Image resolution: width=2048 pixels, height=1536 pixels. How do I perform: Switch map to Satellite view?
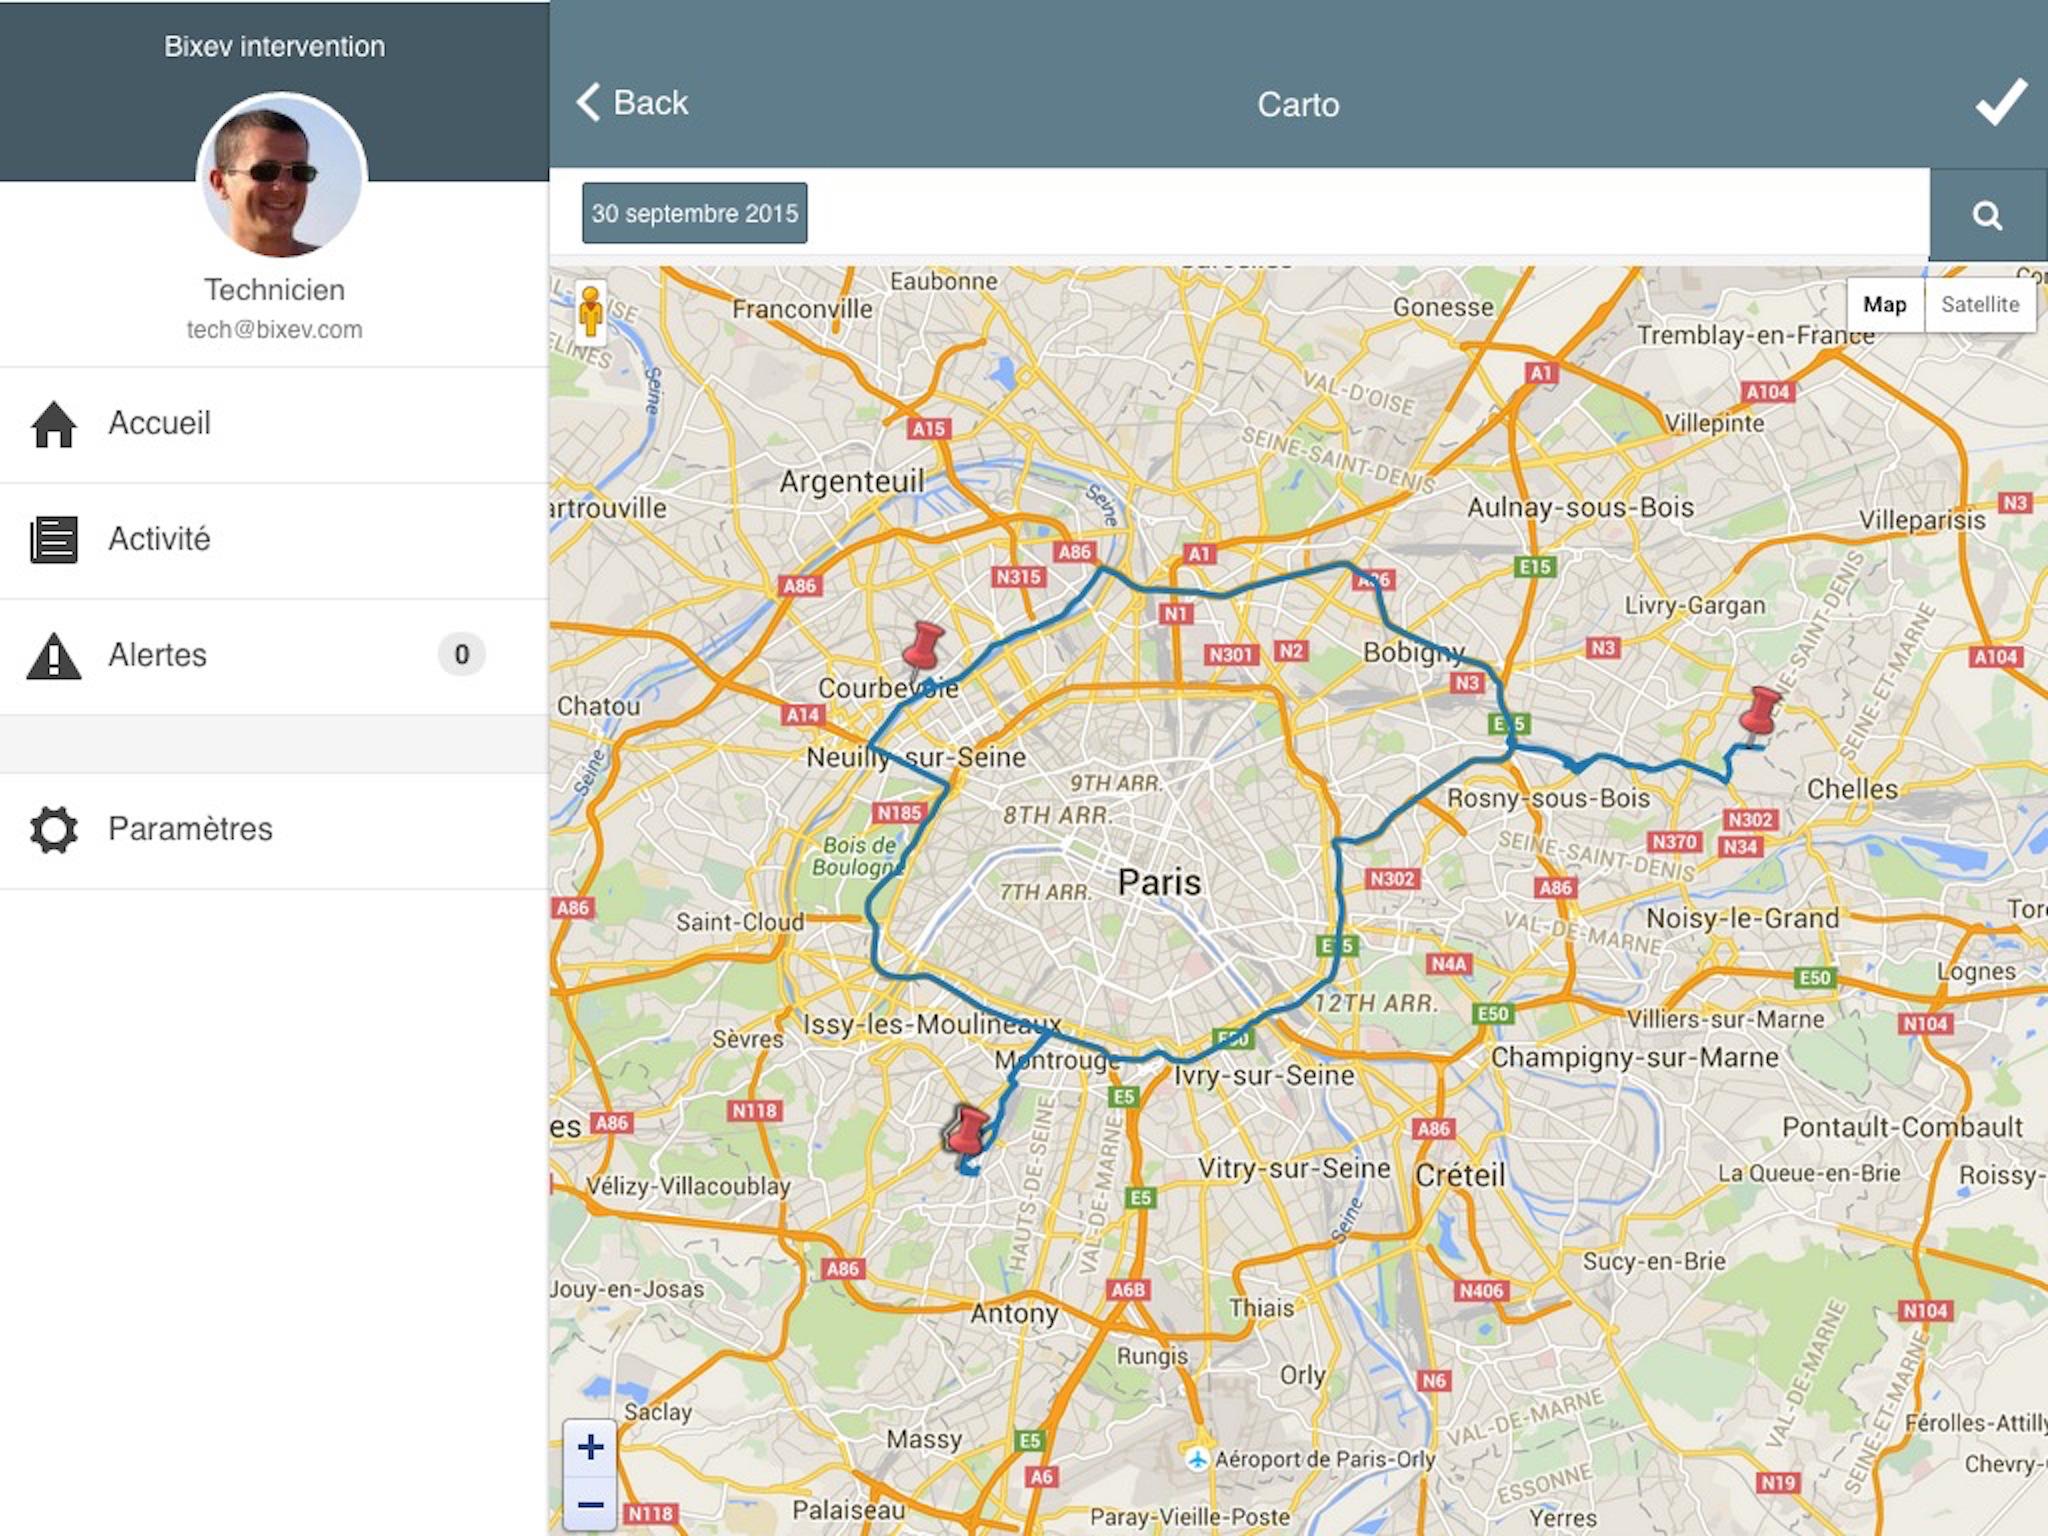(1980, 304)
